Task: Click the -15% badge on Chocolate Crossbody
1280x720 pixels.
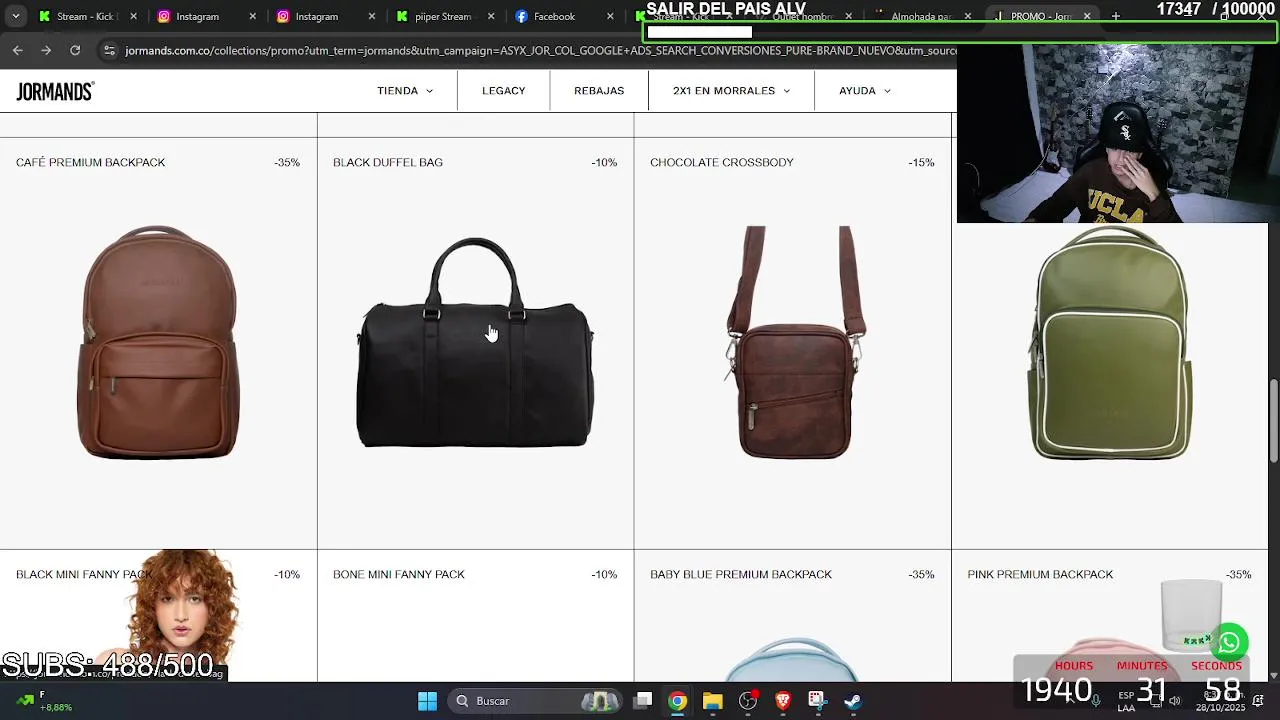Action: click(x=921, y=162)
